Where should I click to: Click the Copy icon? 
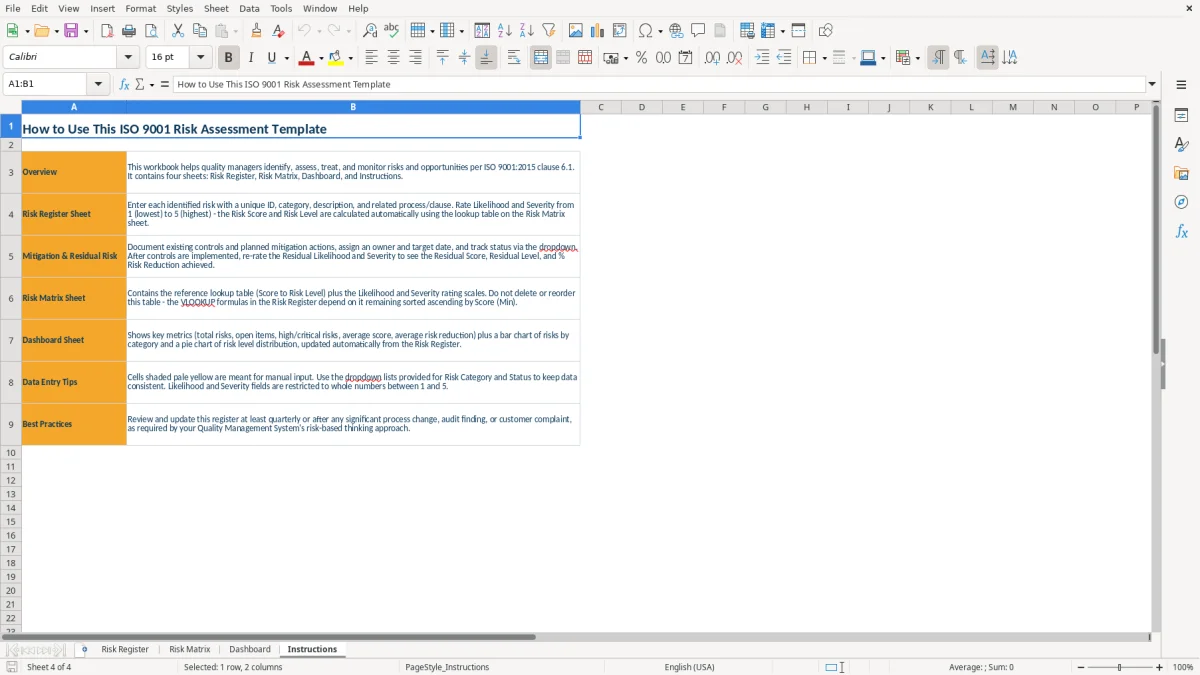(199, 31)
